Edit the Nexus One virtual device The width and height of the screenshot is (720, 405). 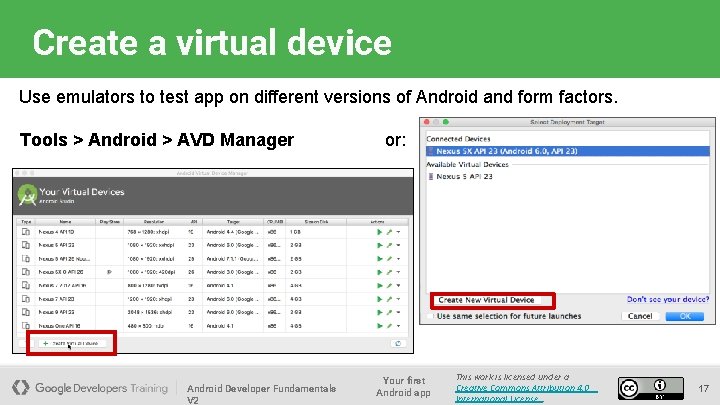[389, 326]
